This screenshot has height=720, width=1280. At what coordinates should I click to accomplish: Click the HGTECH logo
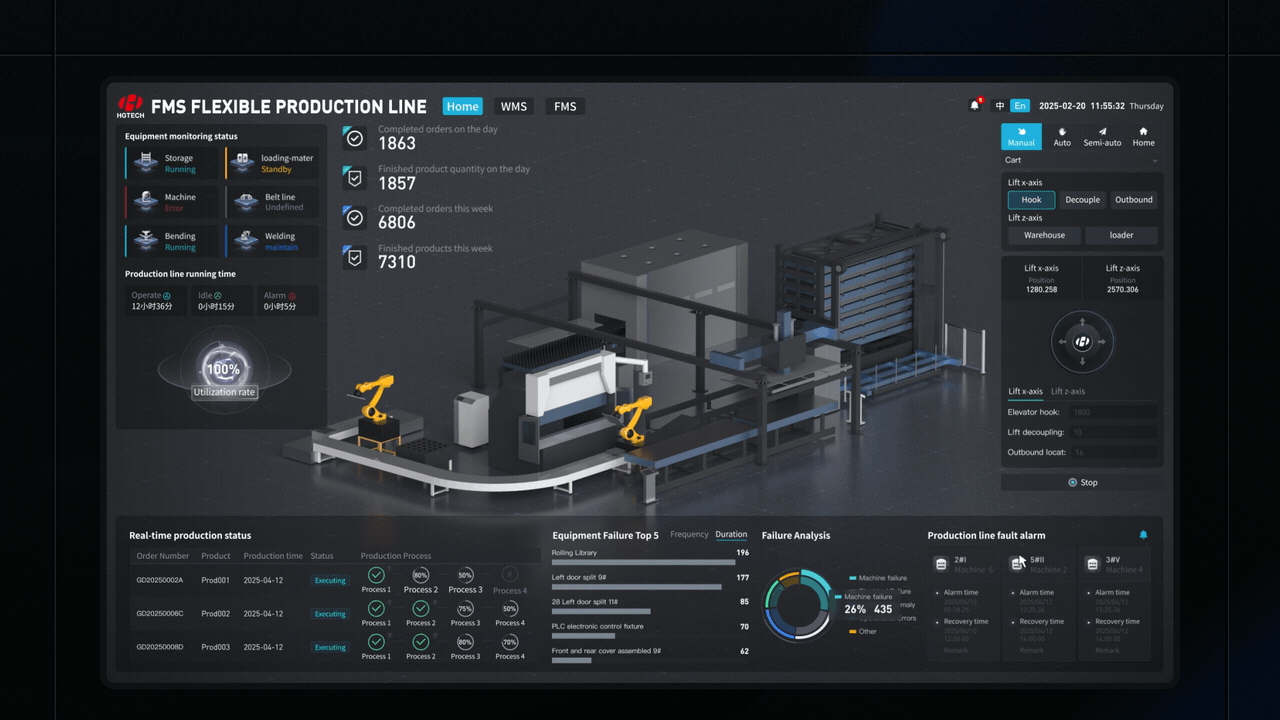click(131, 106)
